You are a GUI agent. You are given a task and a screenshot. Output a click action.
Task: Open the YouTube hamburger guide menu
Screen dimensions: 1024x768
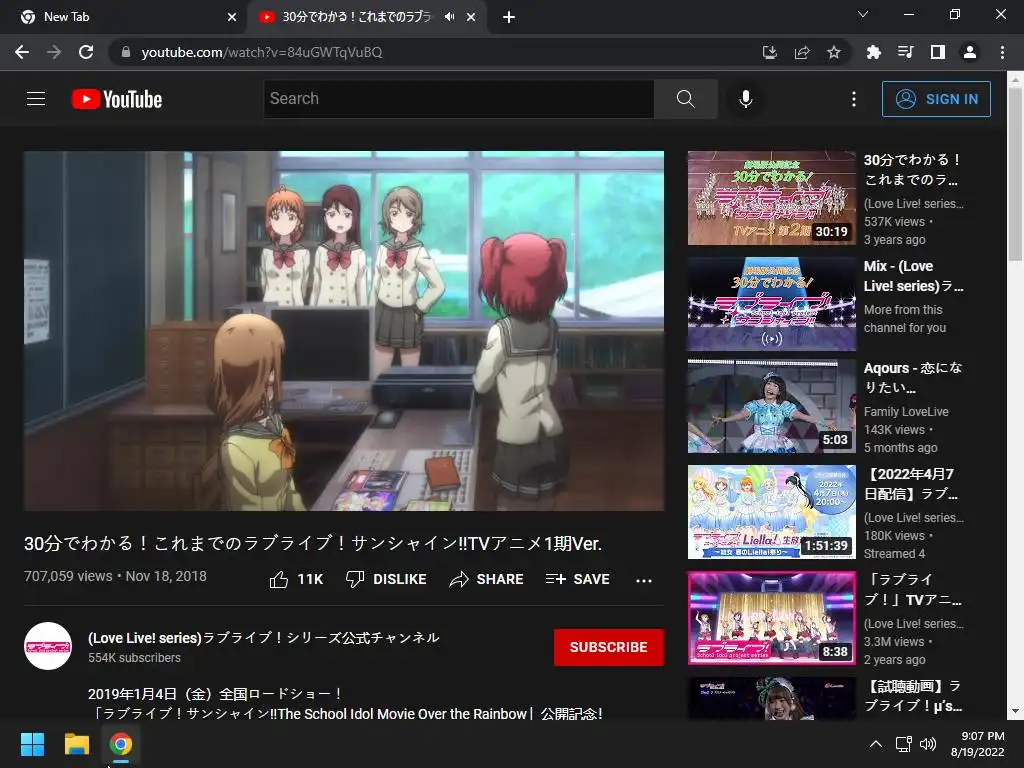click(x=36, y=99)
